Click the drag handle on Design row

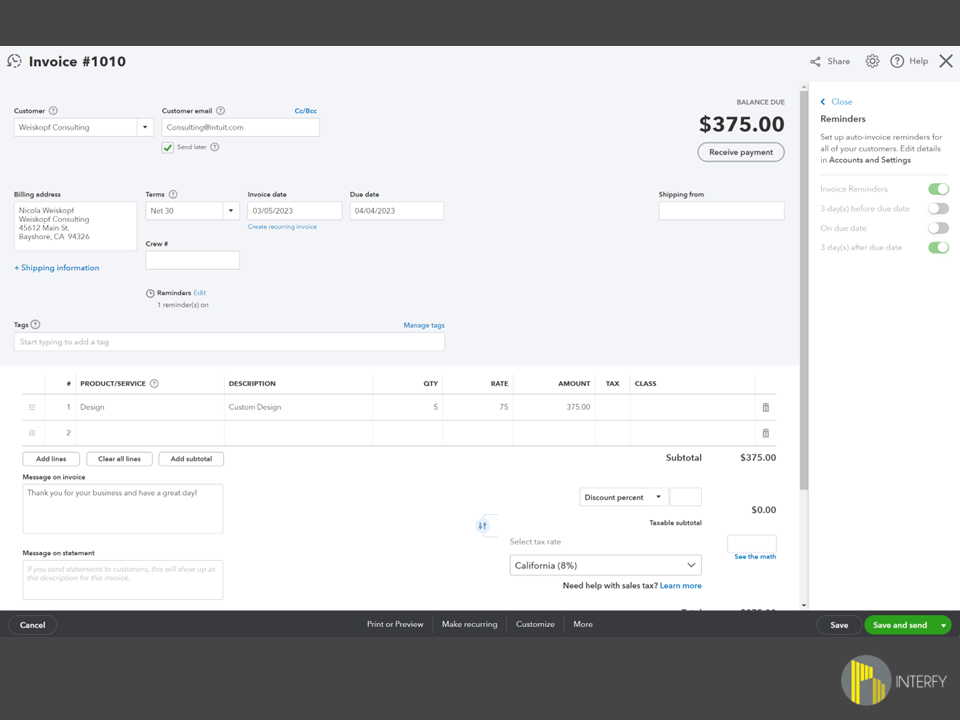(x=32, y=408)
